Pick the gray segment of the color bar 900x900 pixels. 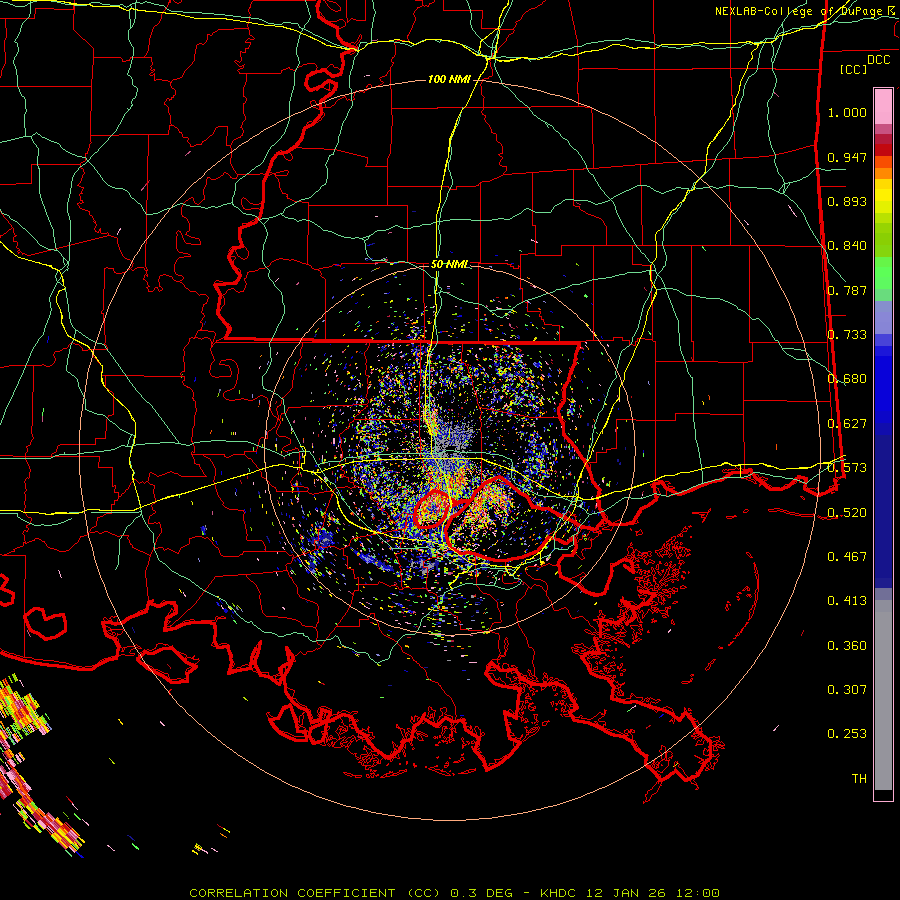click(883, 695)
